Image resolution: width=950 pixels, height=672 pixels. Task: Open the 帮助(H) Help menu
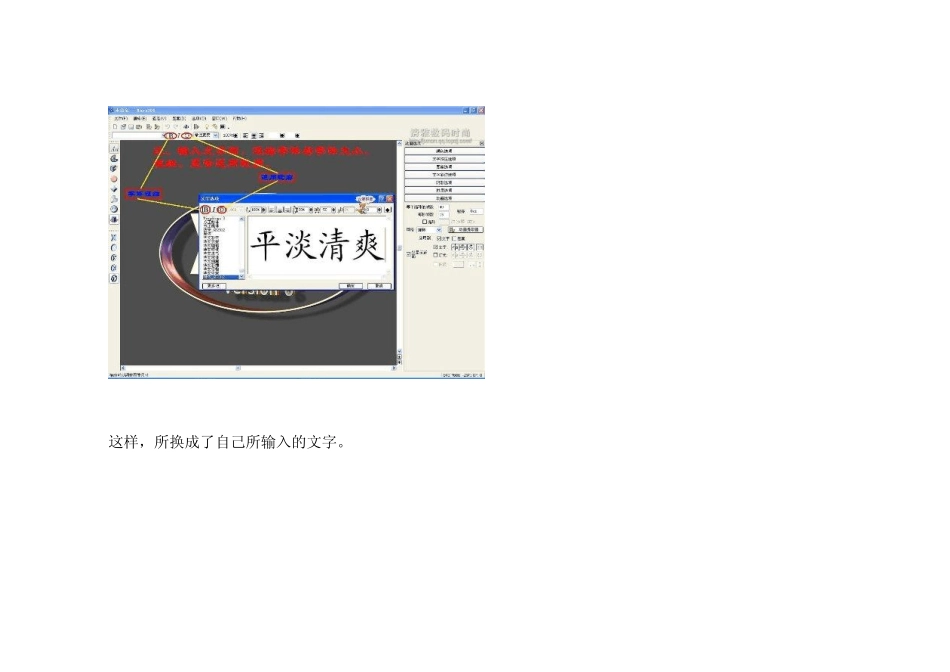coord(240,118)
